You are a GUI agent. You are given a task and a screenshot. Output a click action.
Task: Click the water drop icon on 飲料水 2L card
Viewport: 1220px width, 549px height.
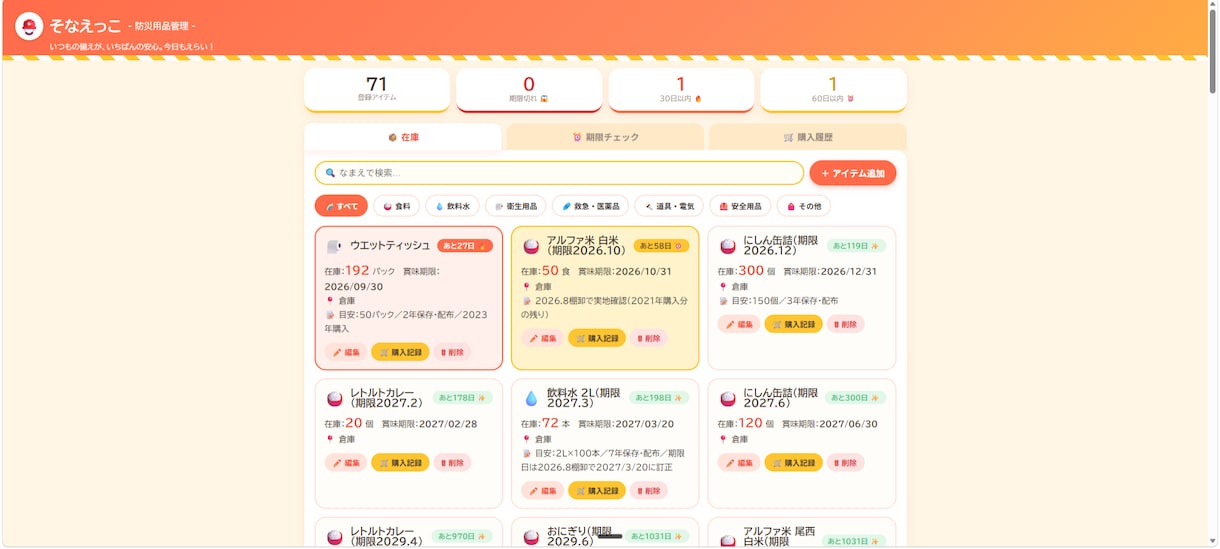(x=531, y=398)
